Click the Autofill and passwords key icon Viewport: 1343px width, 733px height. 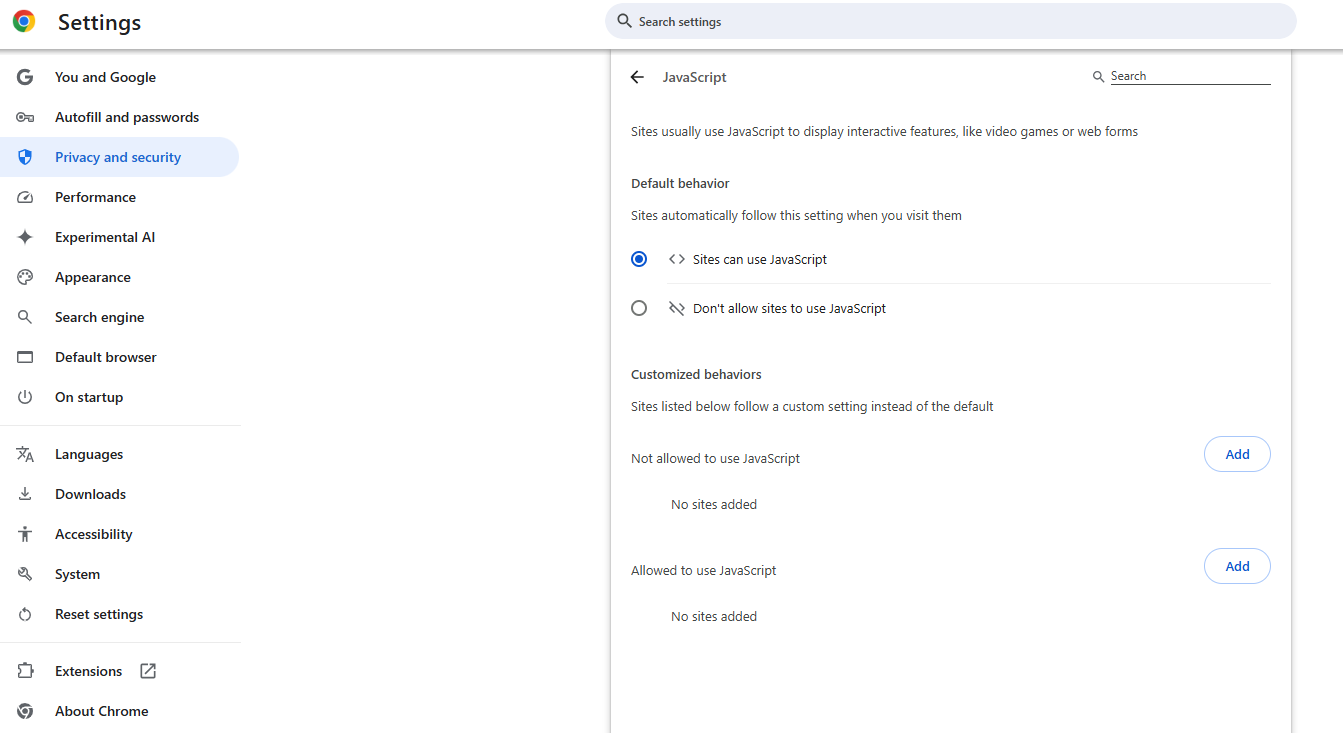coord(25,117)
